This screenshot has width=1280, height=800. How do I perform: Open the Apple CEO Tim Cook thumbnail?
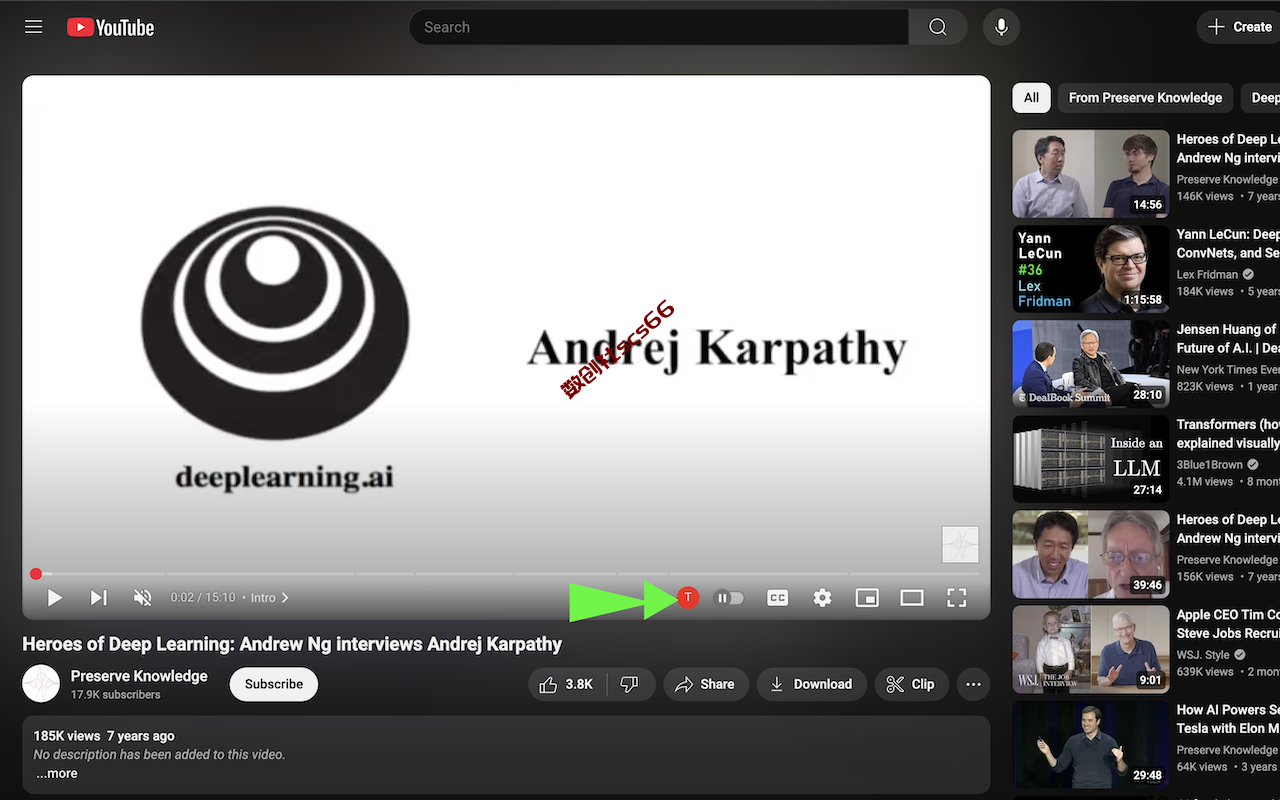click(1091, 649)
